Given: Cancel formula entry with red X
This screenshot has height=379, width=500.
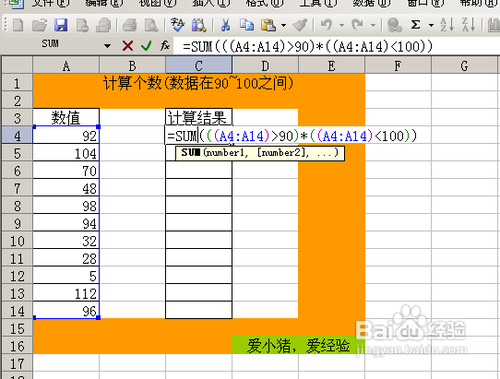Looking at the screenshot, I should (128, 46).
